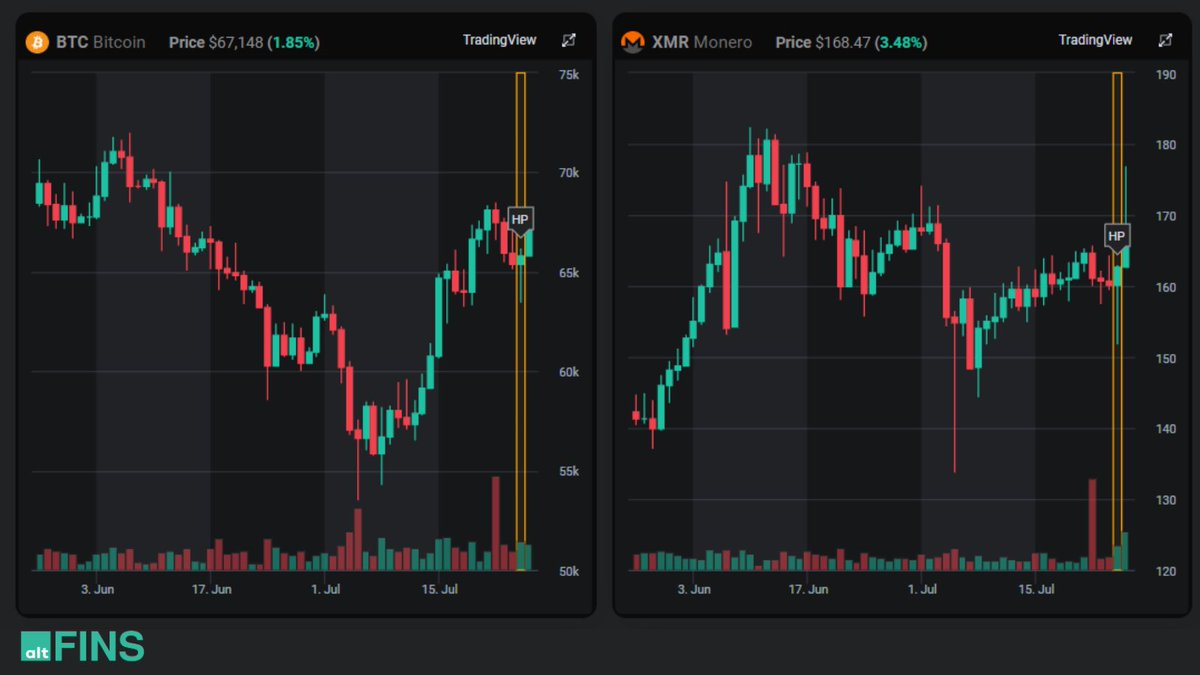
Task: Open TradingView link on BTC chart
Action: coord(500,40)
